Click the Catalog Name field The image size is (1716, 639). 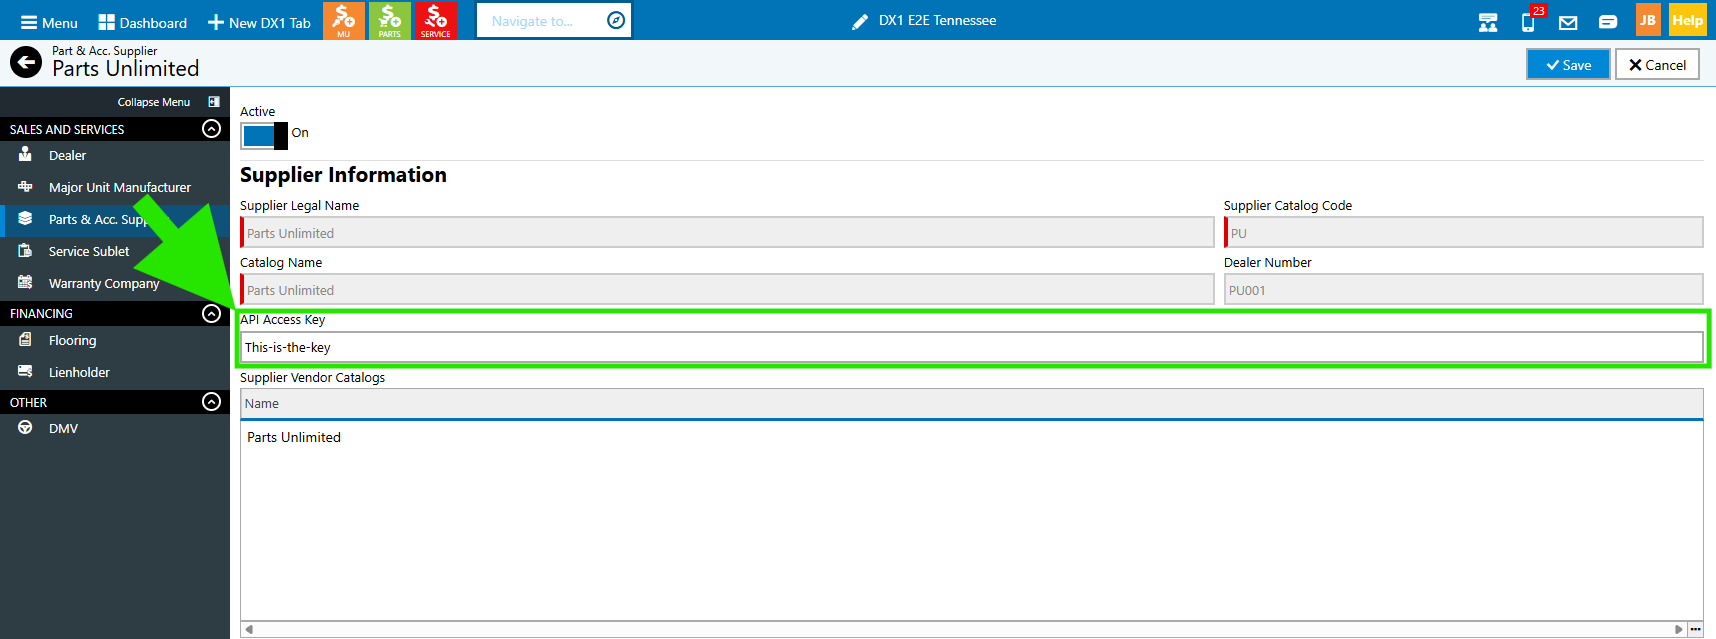727,290
